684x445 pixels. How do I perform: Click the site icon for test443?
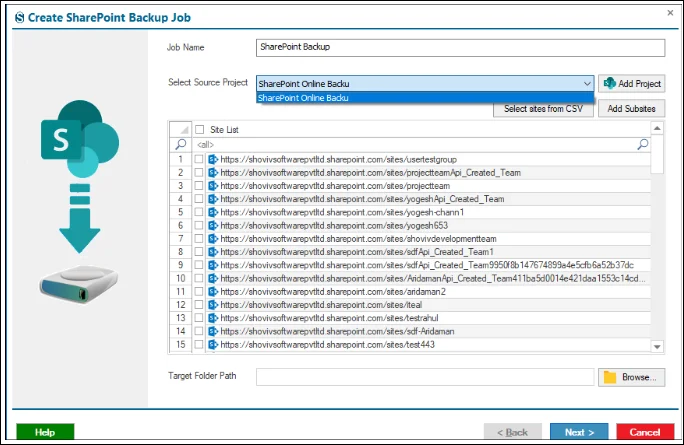[x=213, y=344]
